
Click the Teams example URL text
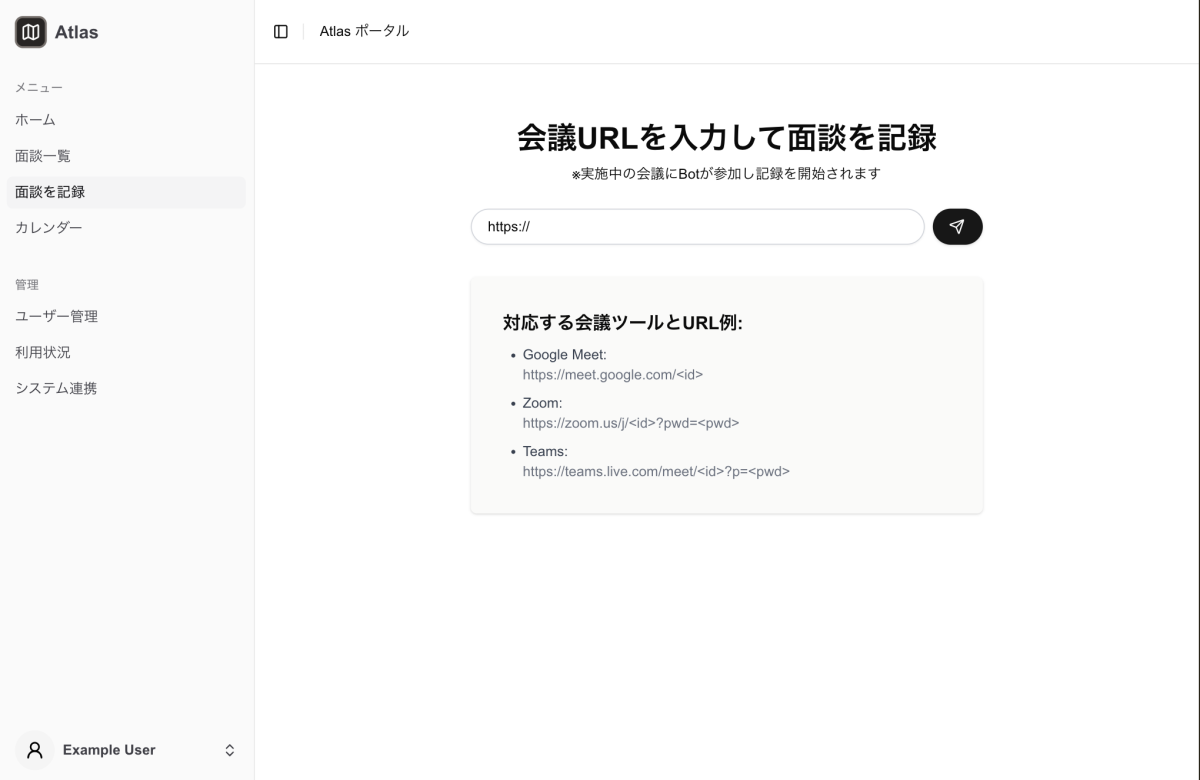click(655, 471)
